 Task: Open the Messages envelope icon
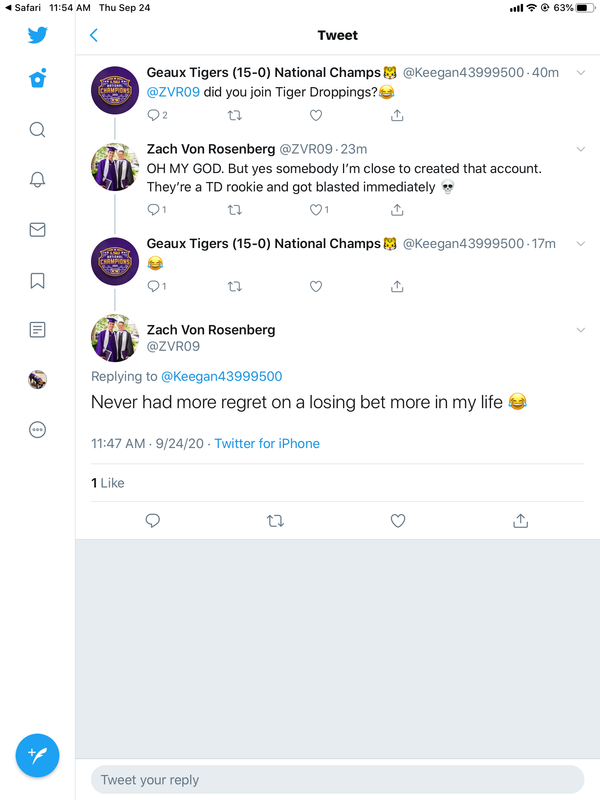(37, 230)
